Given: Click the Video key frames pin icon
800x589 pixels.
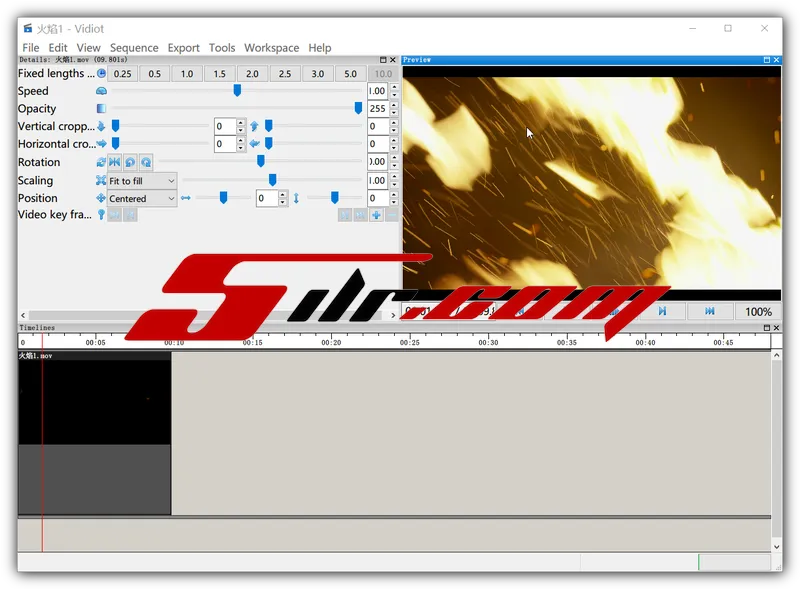Looking at the screenshot, I should pos(102,215).
